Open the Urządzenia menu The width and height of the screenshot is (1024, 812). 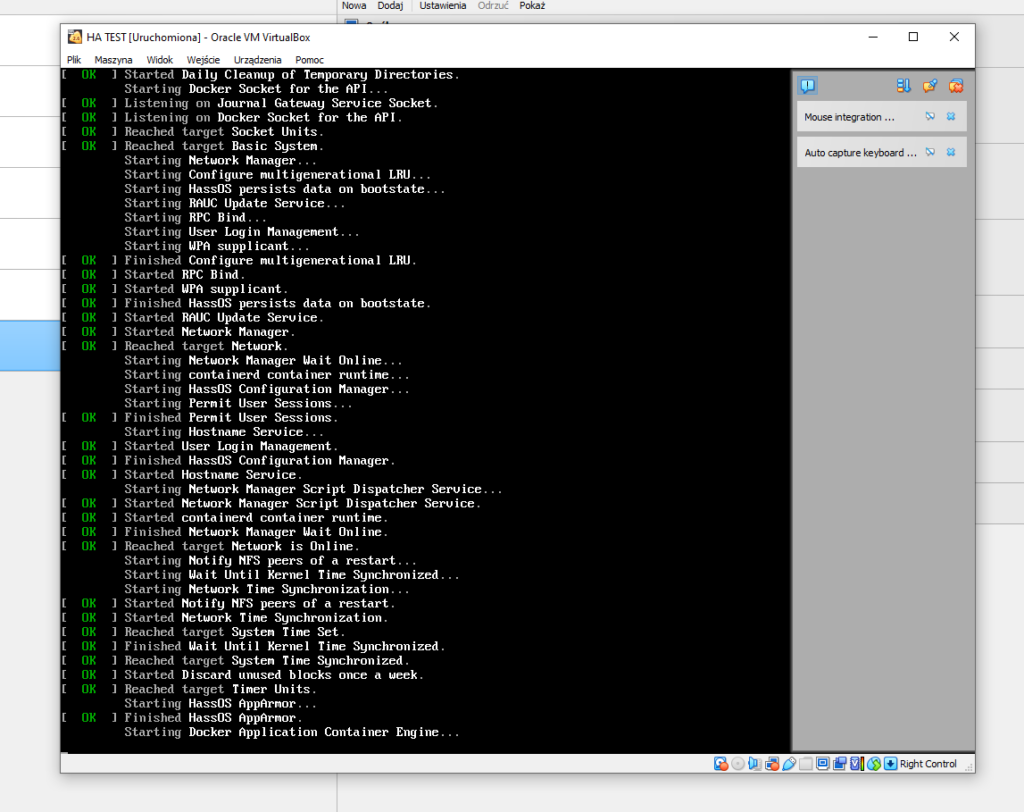(257, 60)
